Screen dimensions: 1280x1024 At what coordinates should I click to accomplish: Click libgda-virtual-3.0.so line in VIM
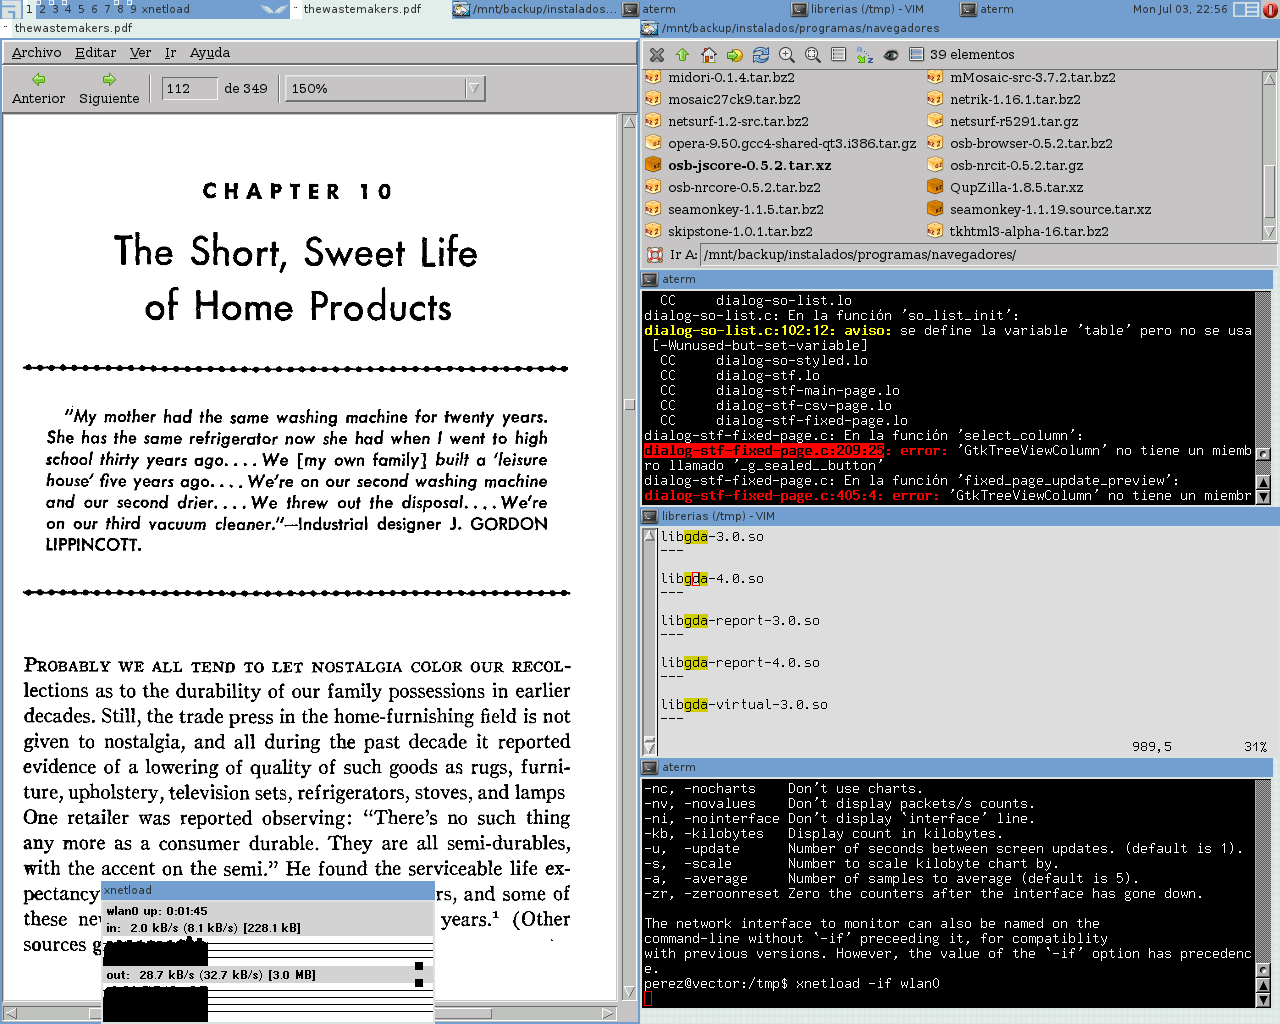click(x=744, y=705)
